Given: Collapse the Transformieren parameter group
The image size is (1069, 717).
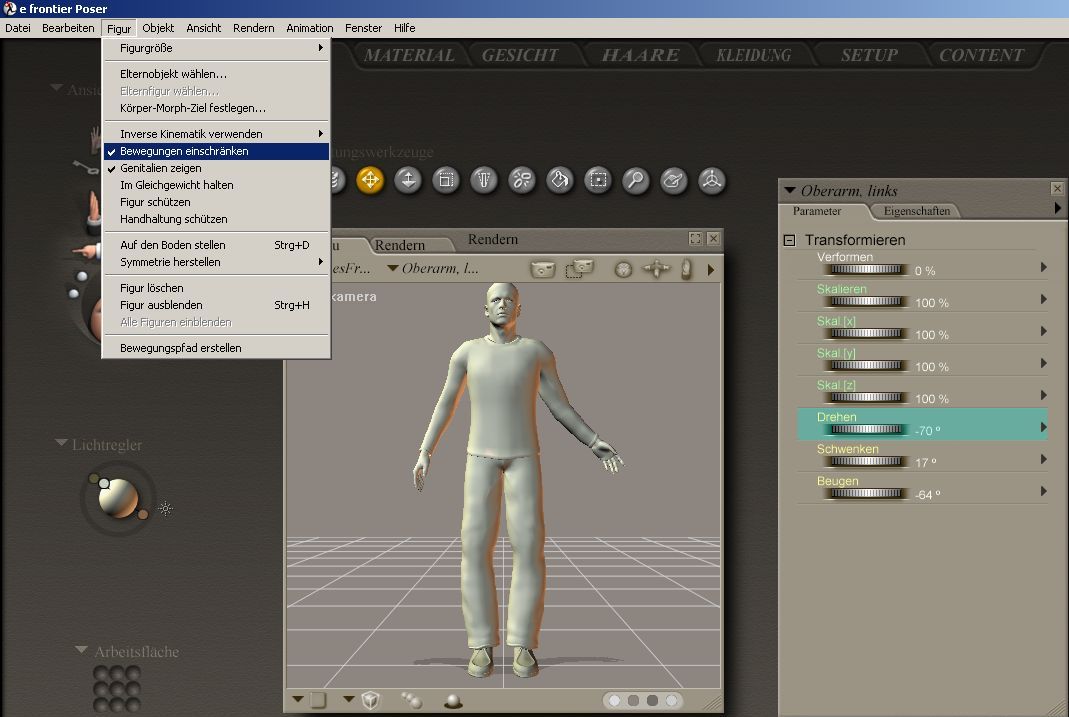Looking at the screenshot, I should [789, 240].
